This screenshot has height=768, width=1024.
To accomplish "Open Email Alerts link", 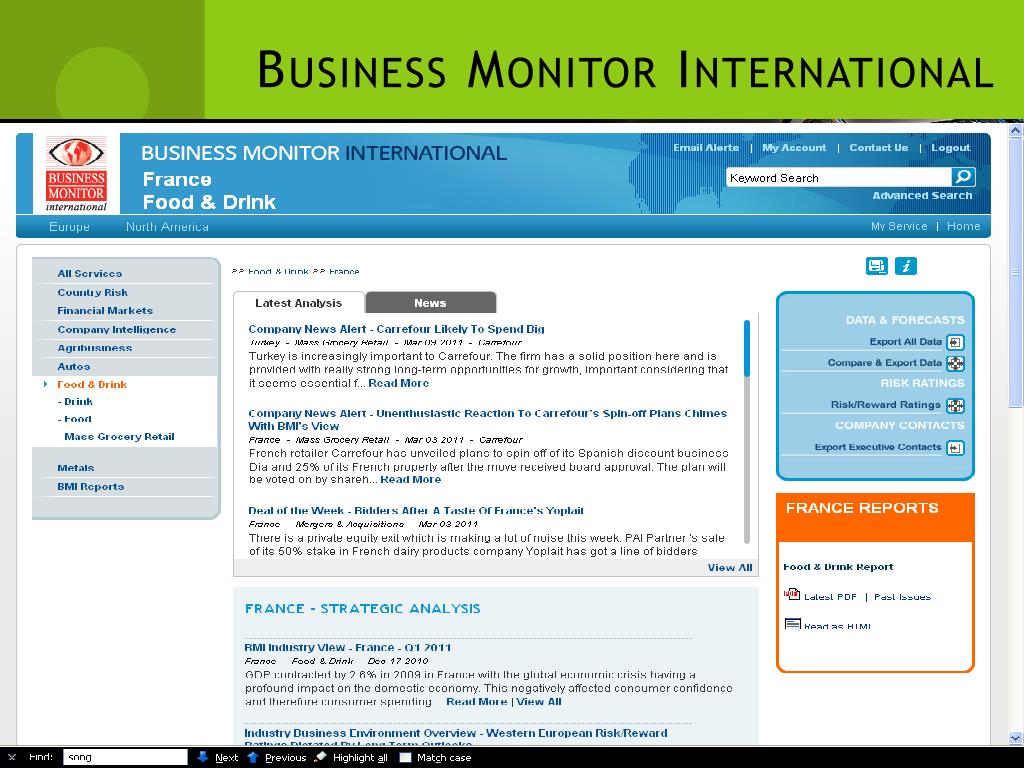I will (x=706, y=148).
